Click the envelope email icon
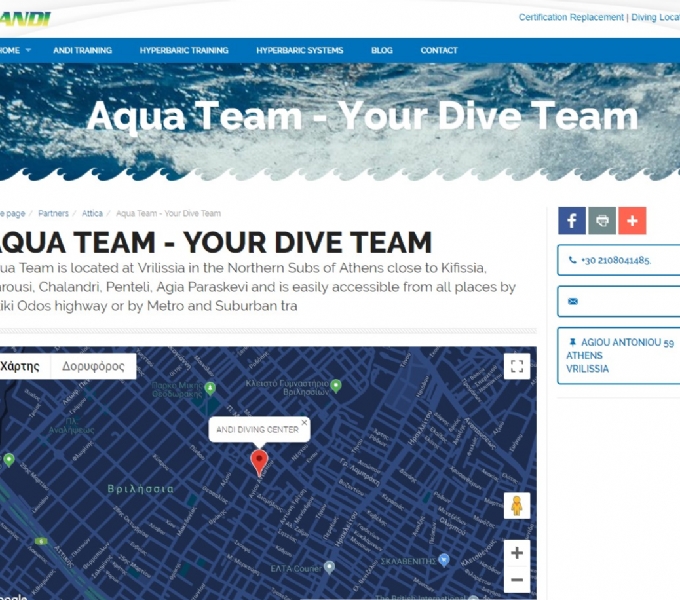Image resolution: width=680 pixels, height=600 pixels. (572, 301)
